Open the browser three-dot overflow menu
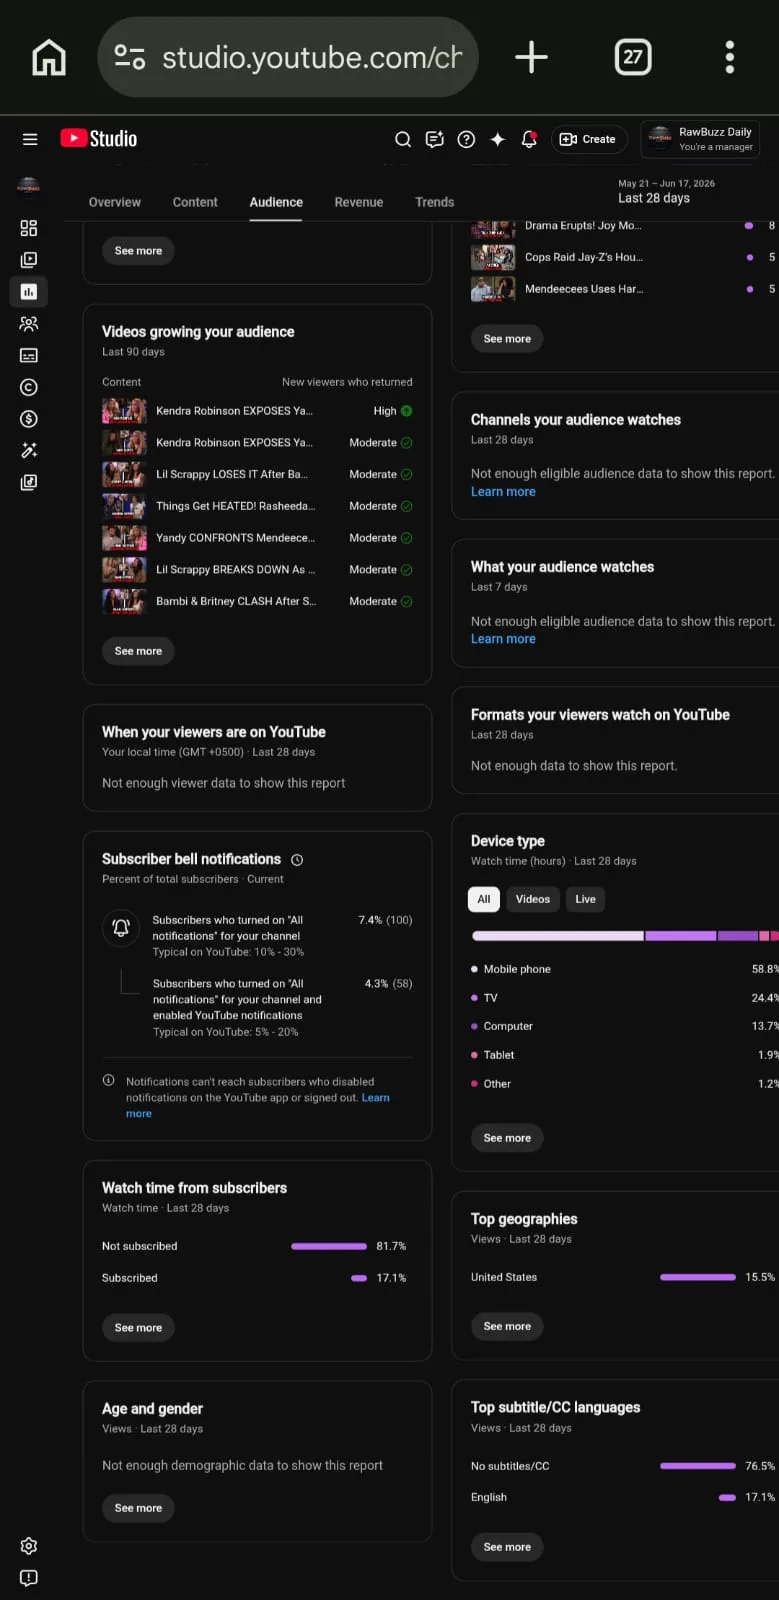Screen dimensions: 779x1600 tap(729, 57)
